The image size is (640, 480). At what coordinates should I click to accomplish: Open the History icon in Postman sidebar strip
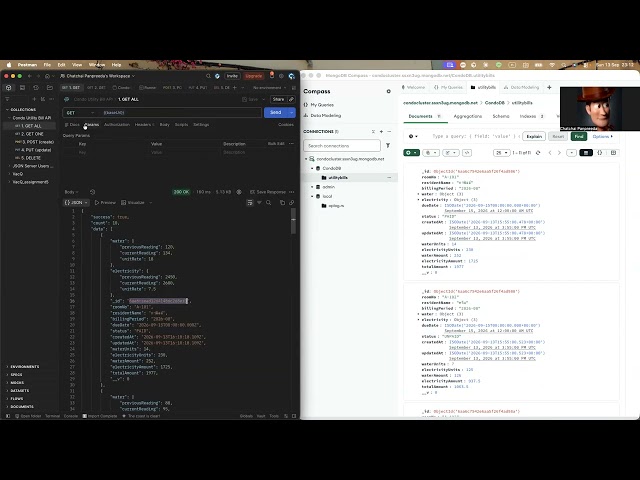[36, 88]
